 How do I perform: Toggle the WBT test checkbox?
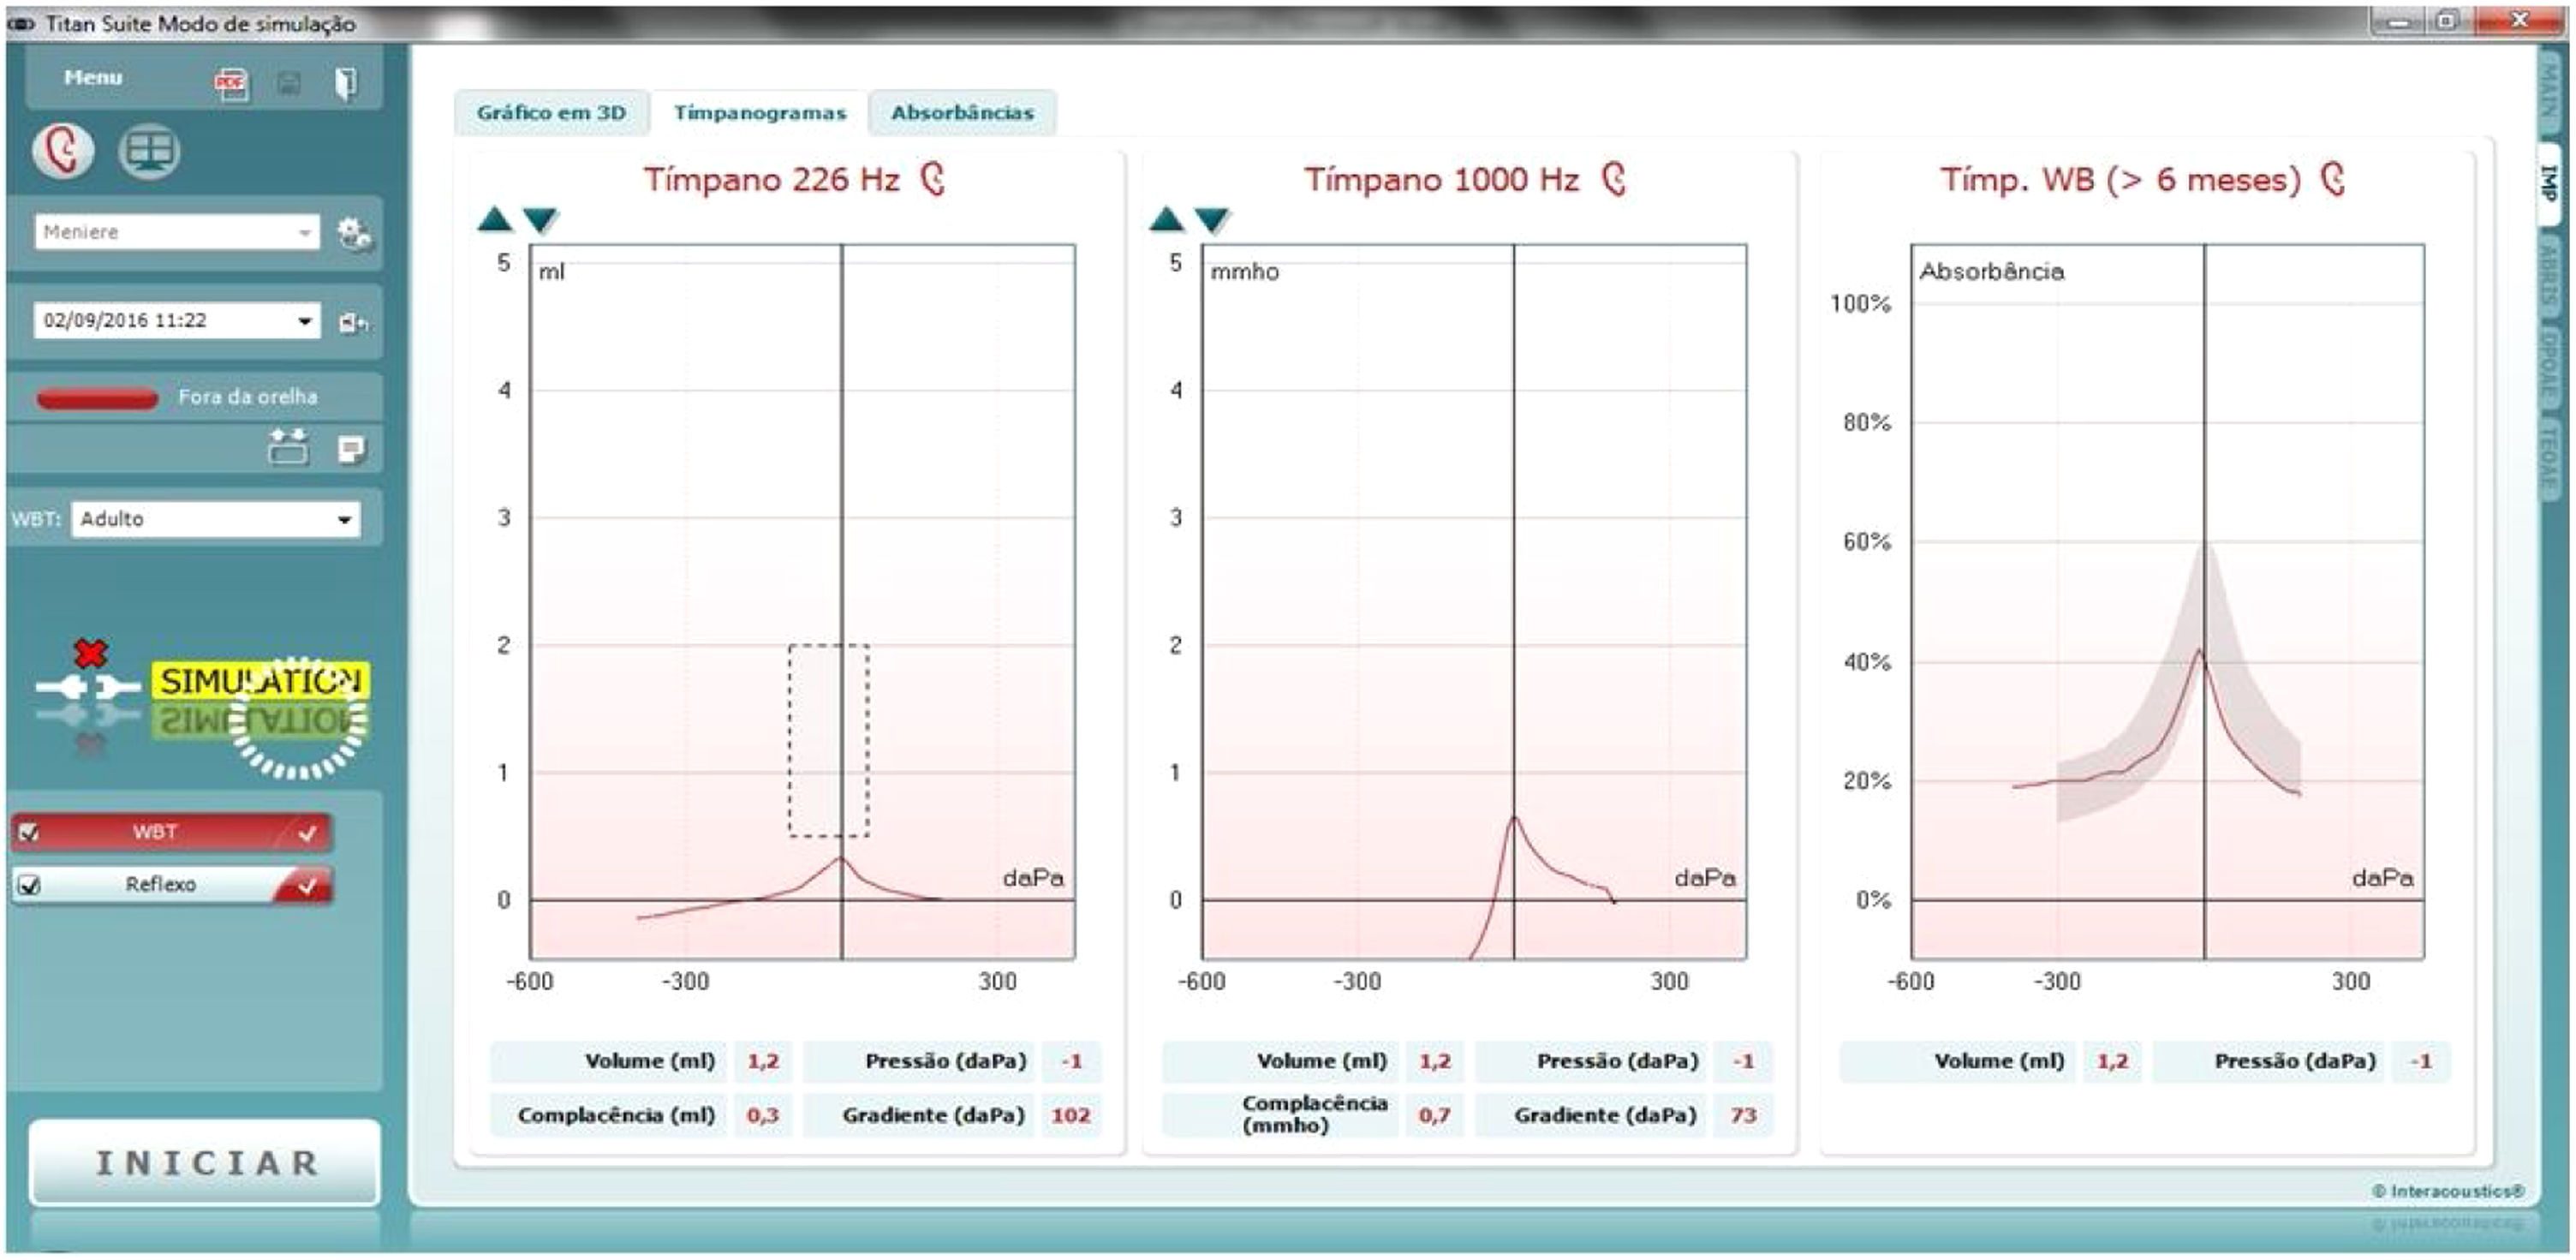pyautogui.click(x=30, y=832)
